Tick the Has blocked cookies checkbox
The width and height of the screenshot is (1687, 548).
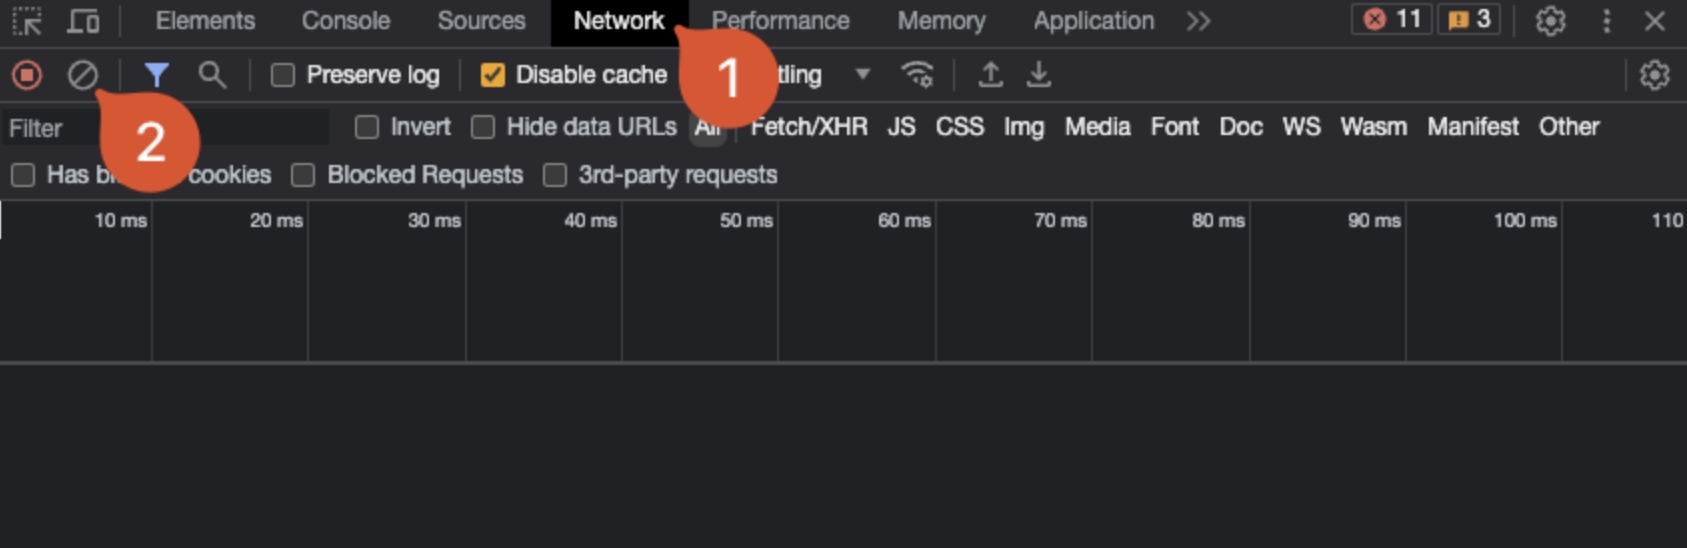[x=23, y=175]
